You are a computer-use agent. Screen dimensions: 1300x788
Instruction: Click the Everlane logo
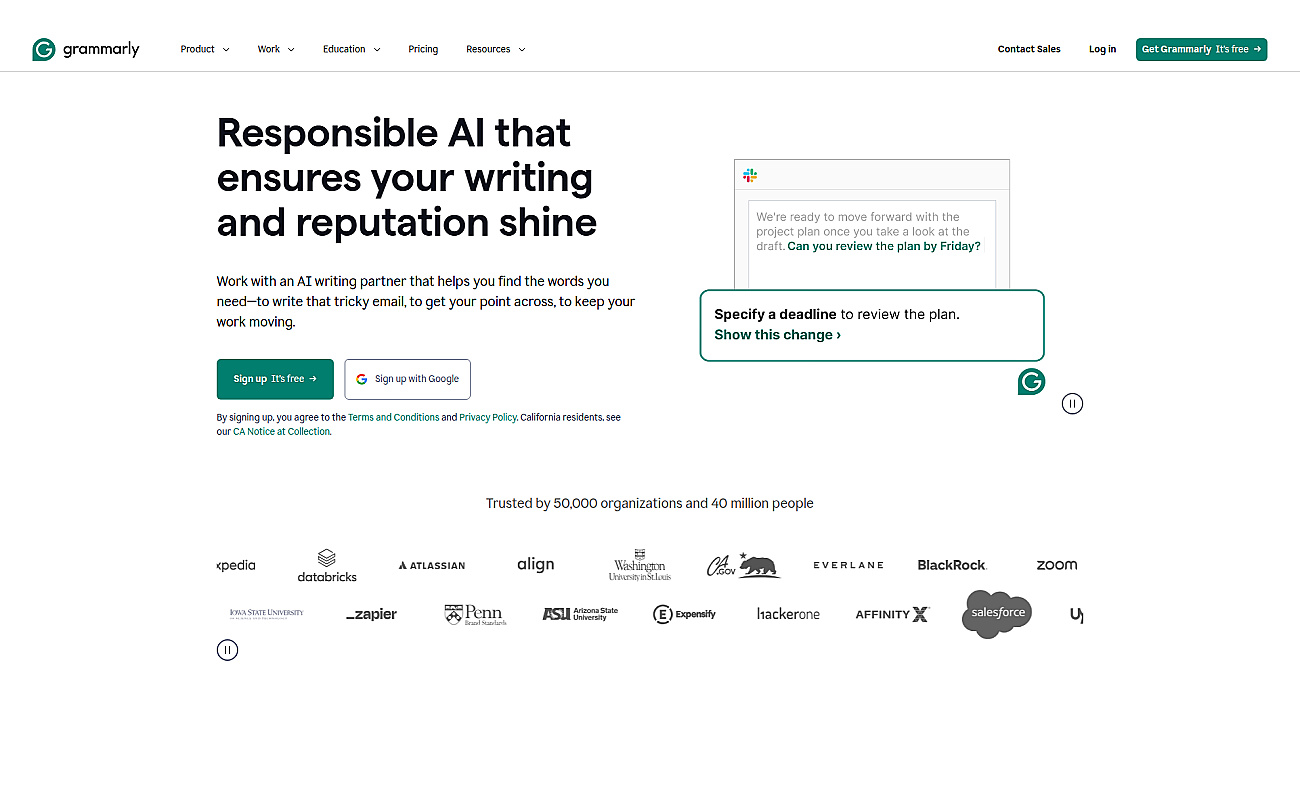[x=848, y=565]
